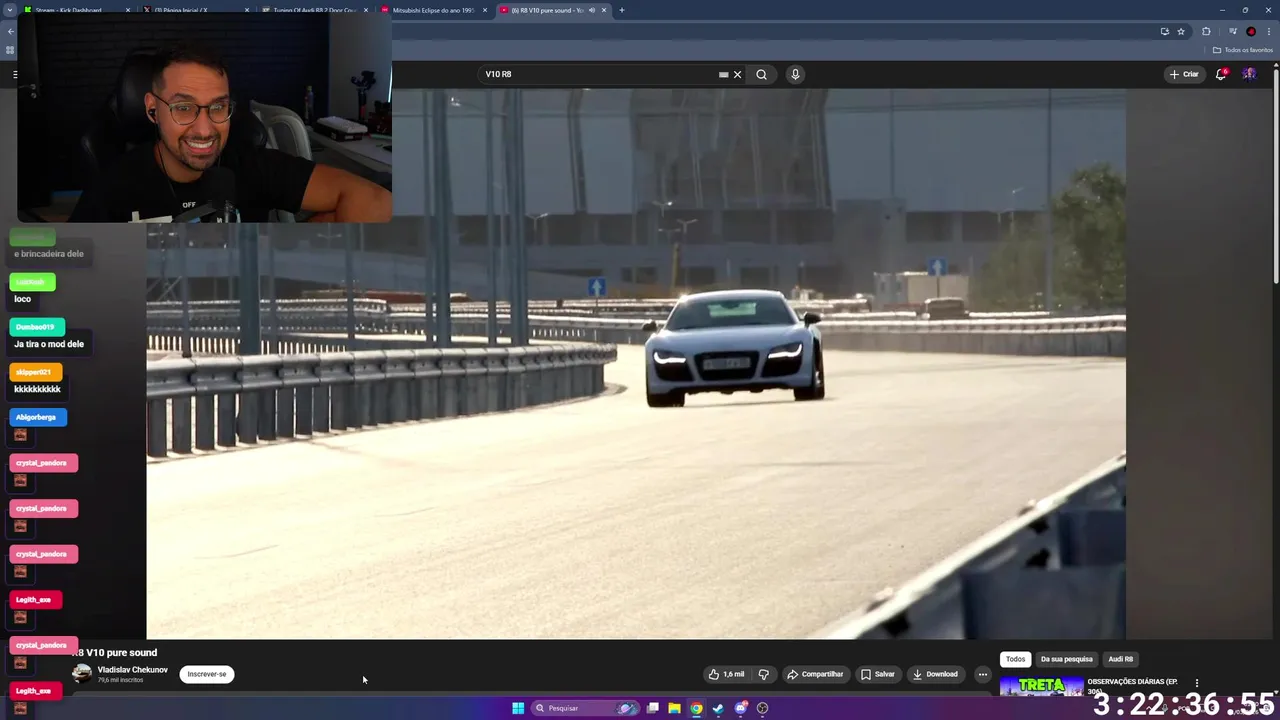Dislike the video with thumbs-down icon
This screenshot has height=720, width=1280.
pos(764,674)
